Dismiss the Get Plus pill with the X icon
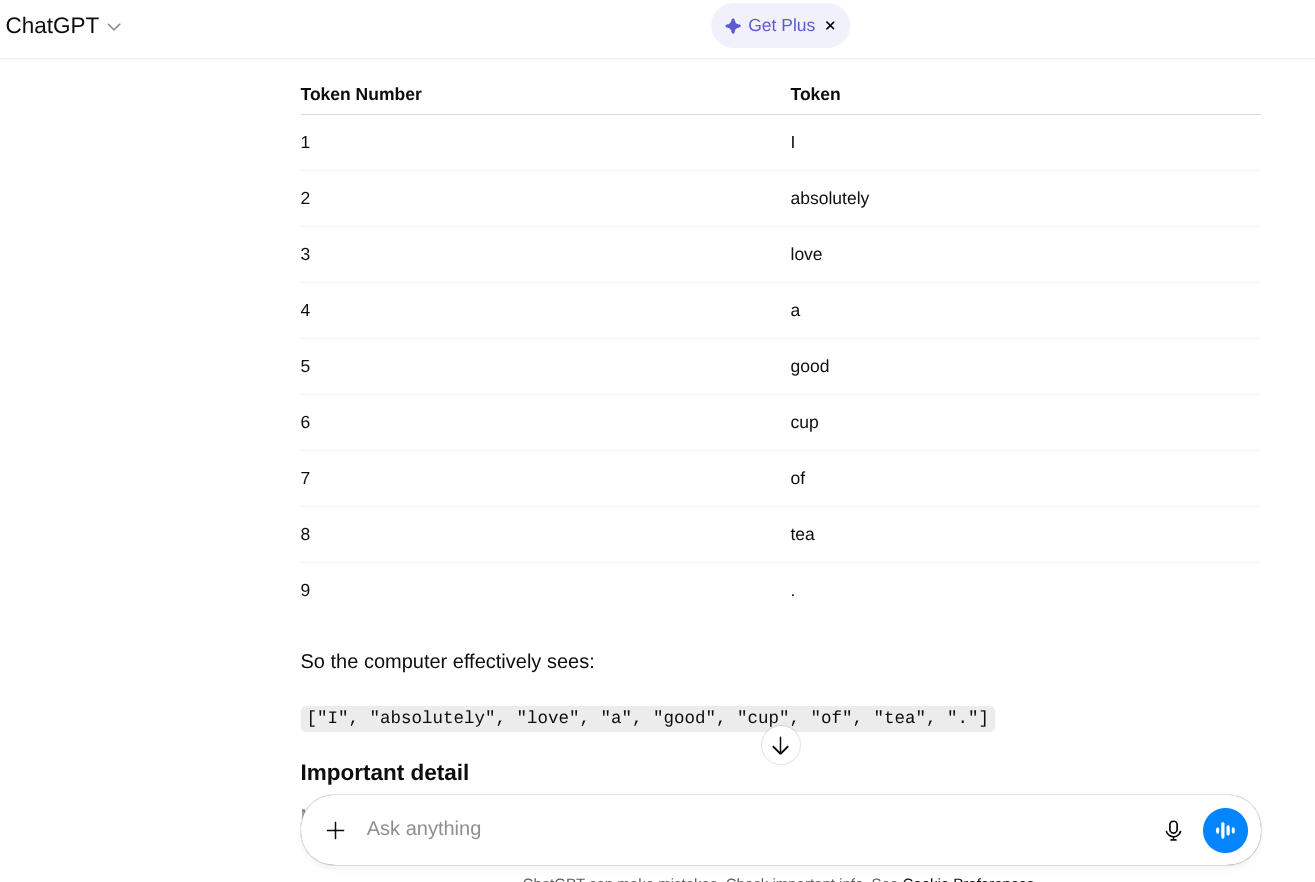This screenshot has height=882, width=1315. coord(830,25)
